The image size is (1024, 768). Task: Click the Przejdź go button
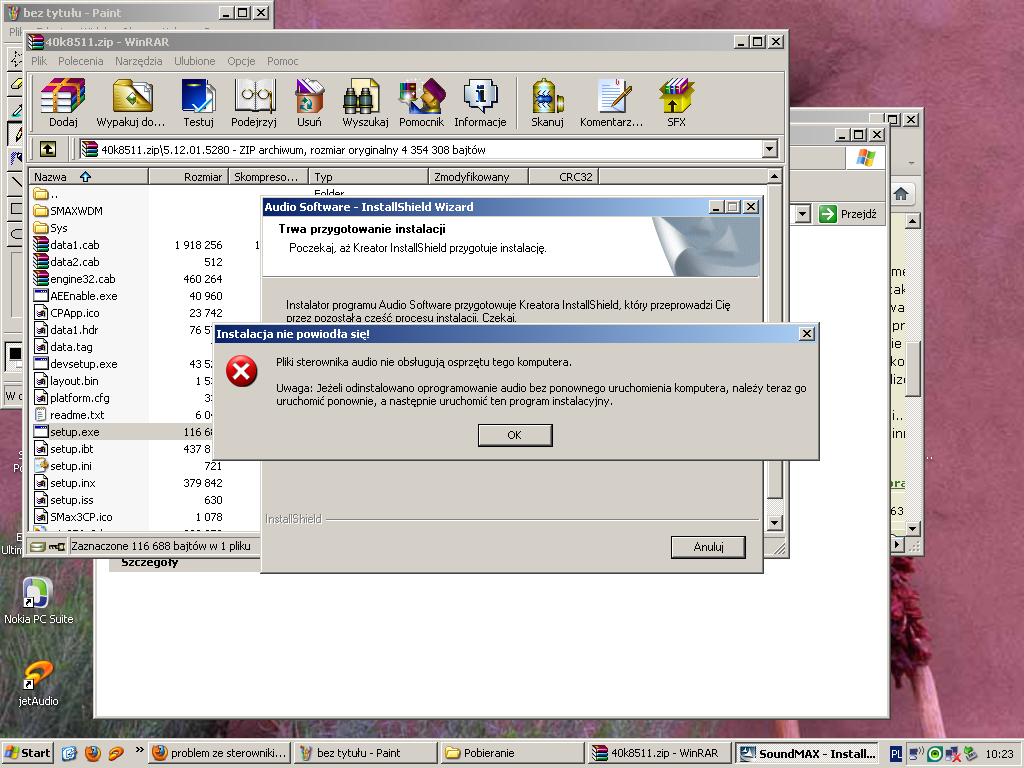[x=848, y=214]
